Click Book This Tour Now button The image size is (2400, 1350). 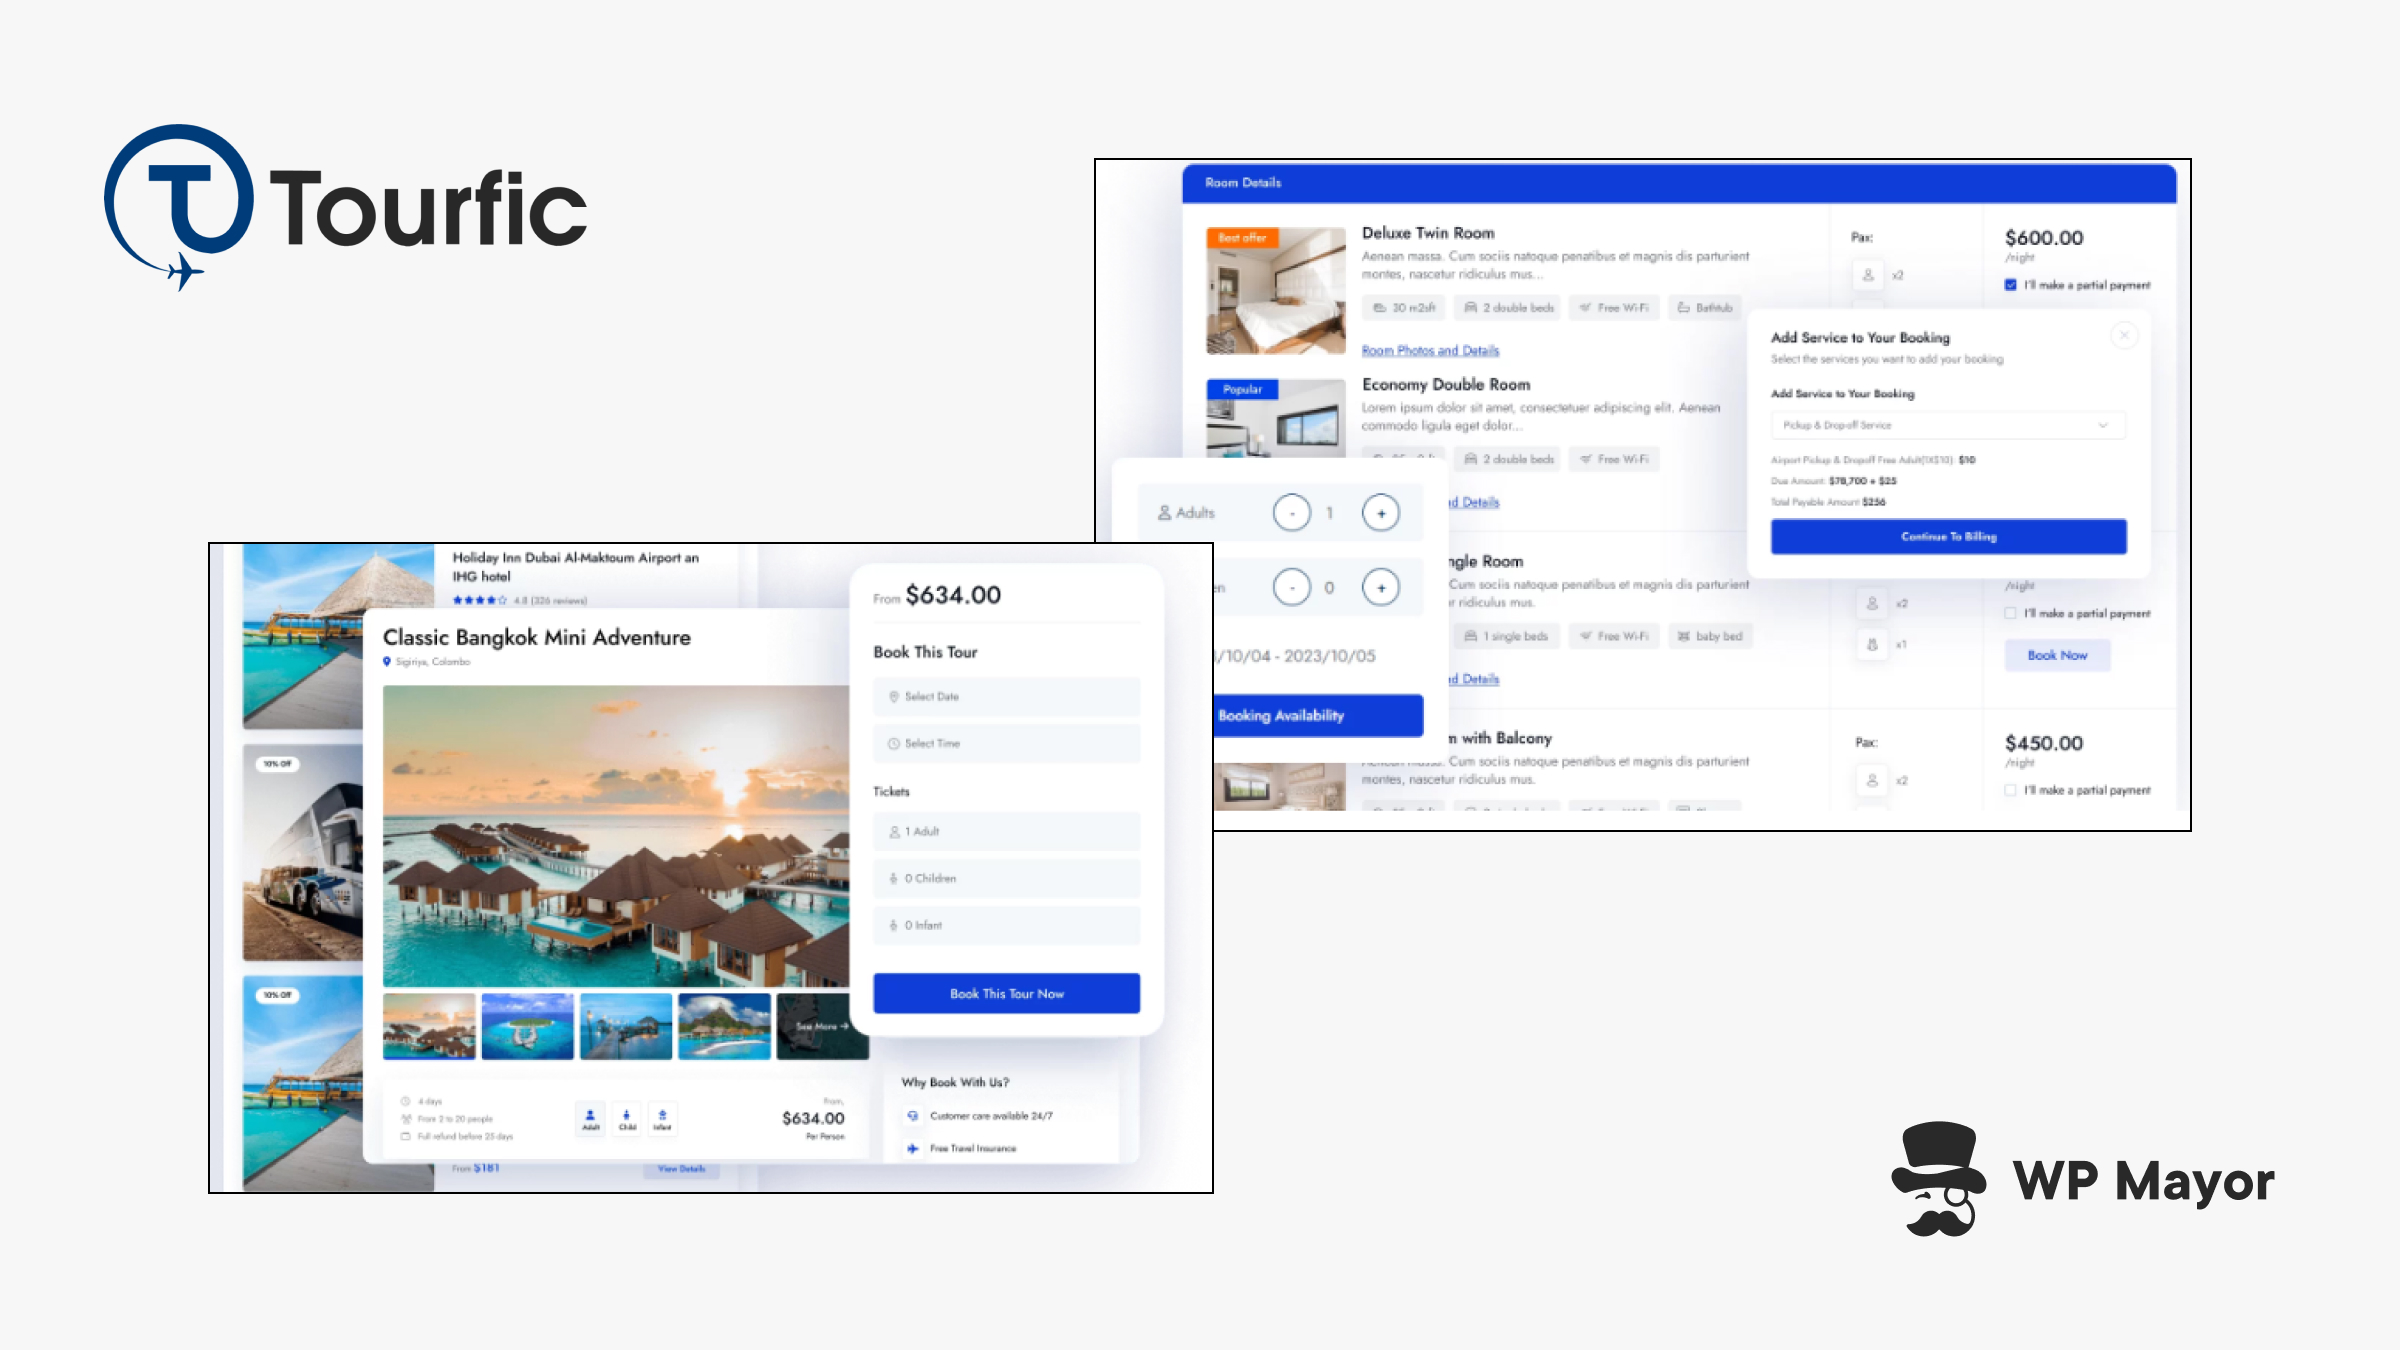coord(1006,993)
